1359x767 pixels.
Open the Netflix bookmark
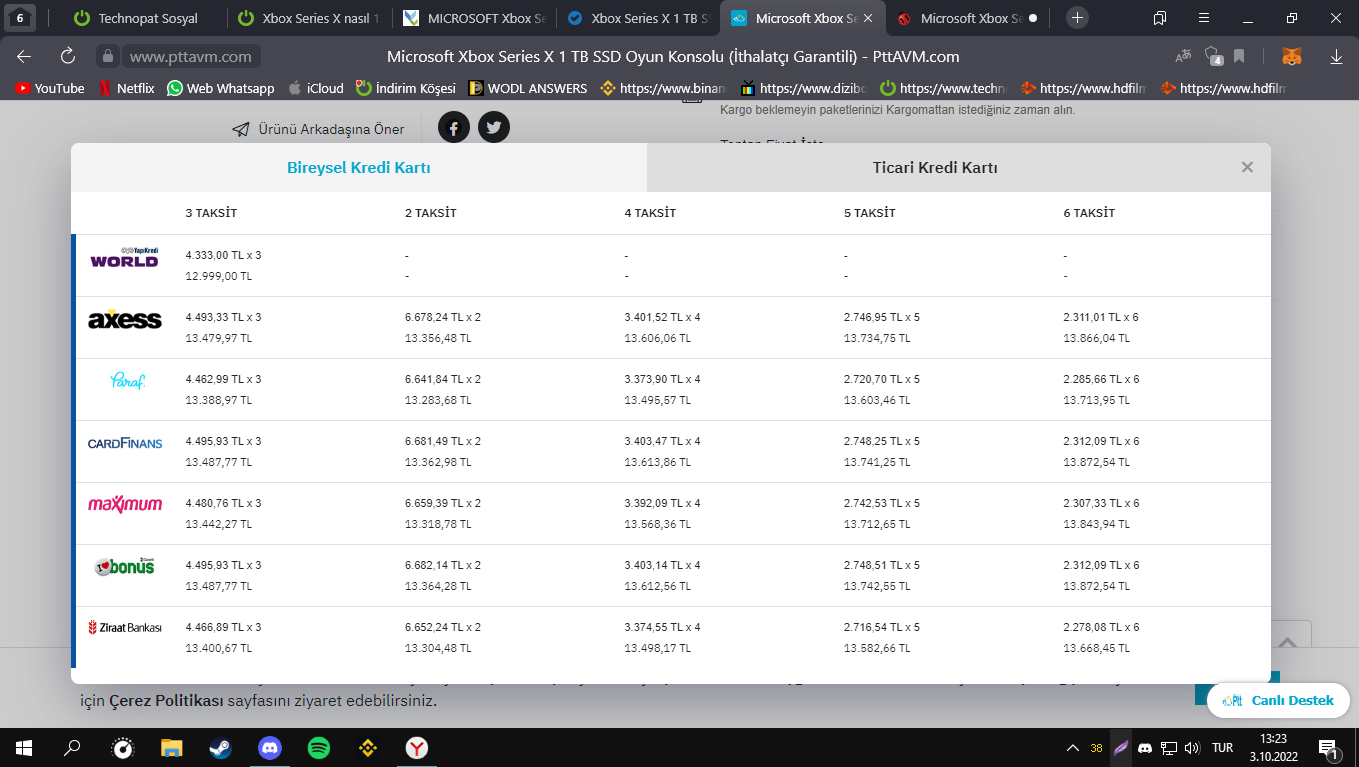click(127, 88)
